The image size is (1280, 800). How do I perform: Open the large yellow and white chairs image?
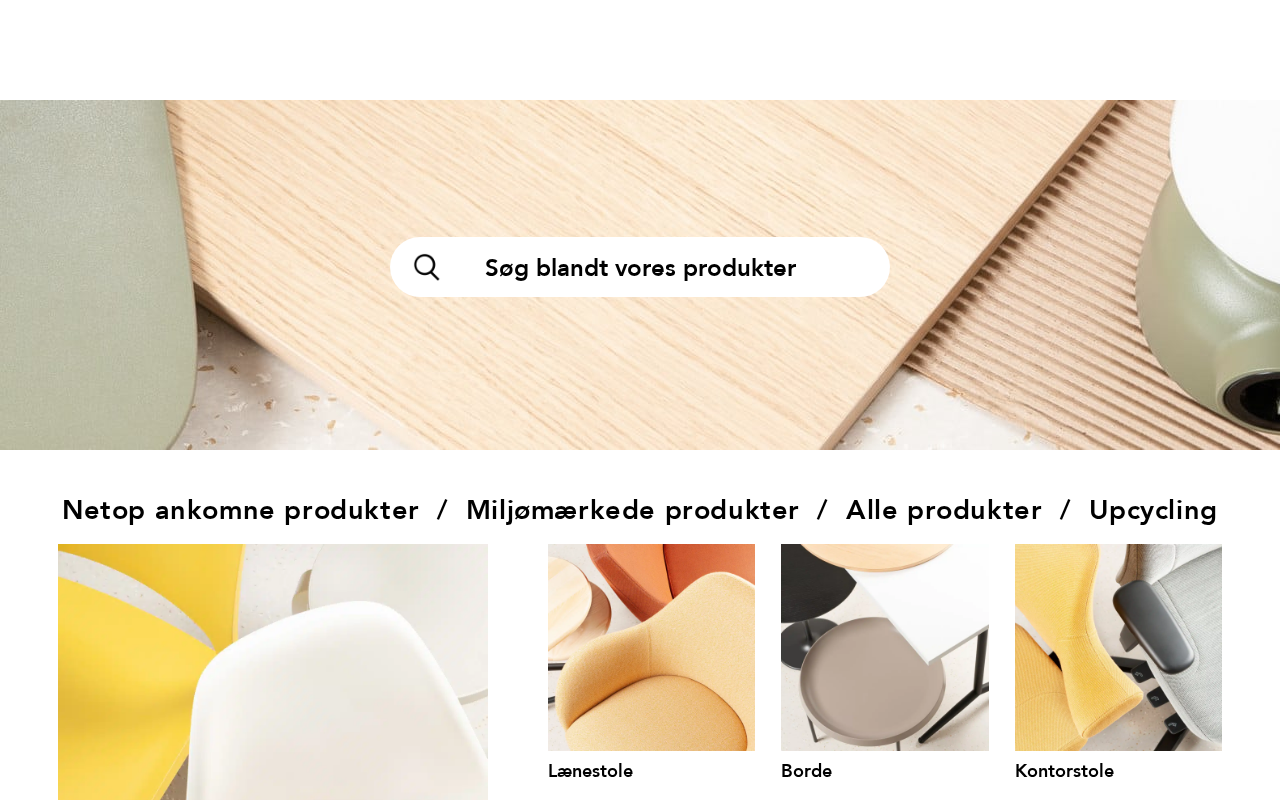(x=273, y=672)
